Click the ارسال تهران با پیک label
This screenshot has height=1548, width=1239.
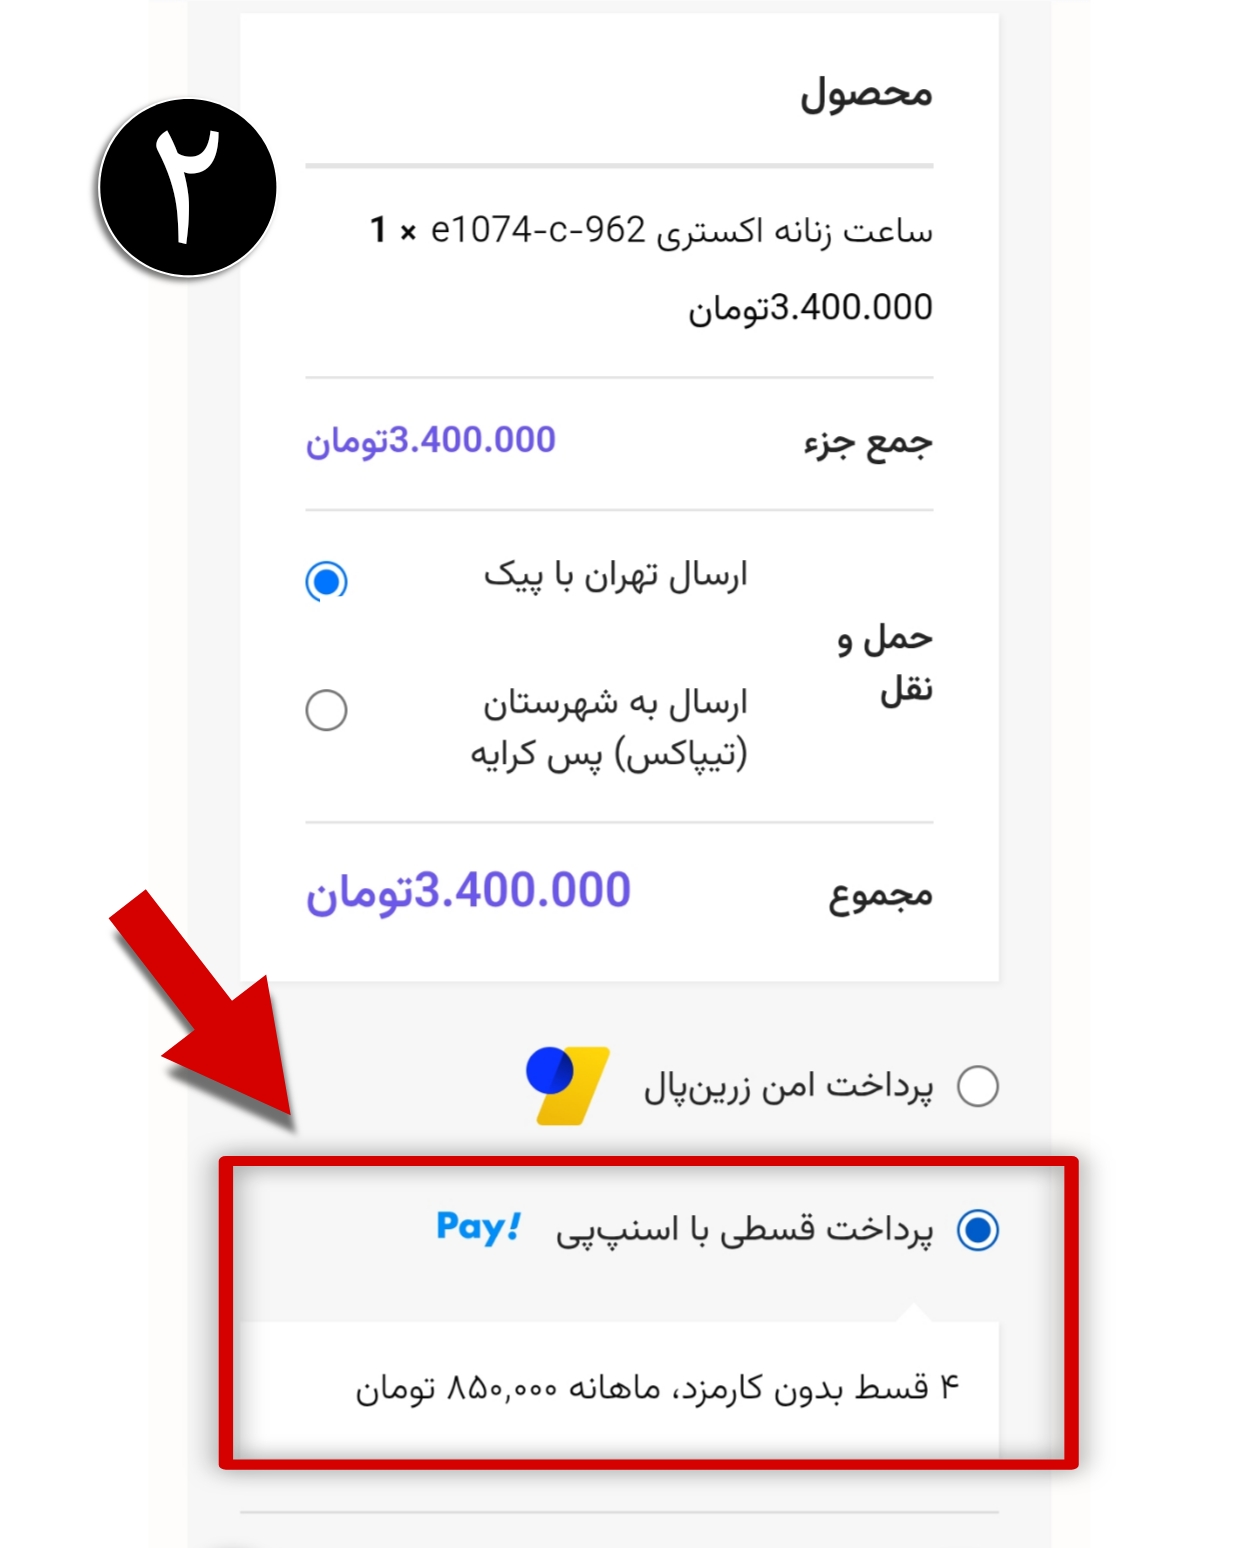[616, 576]
